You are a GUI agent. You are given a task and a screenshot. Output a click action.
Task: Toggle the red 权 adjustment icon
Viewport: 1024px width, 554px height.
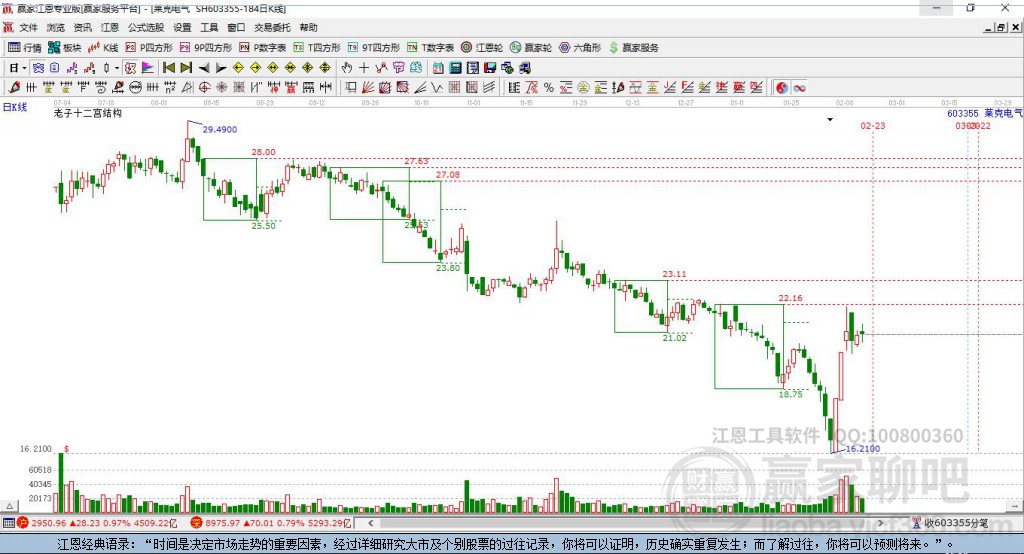[x=131, y=68]
